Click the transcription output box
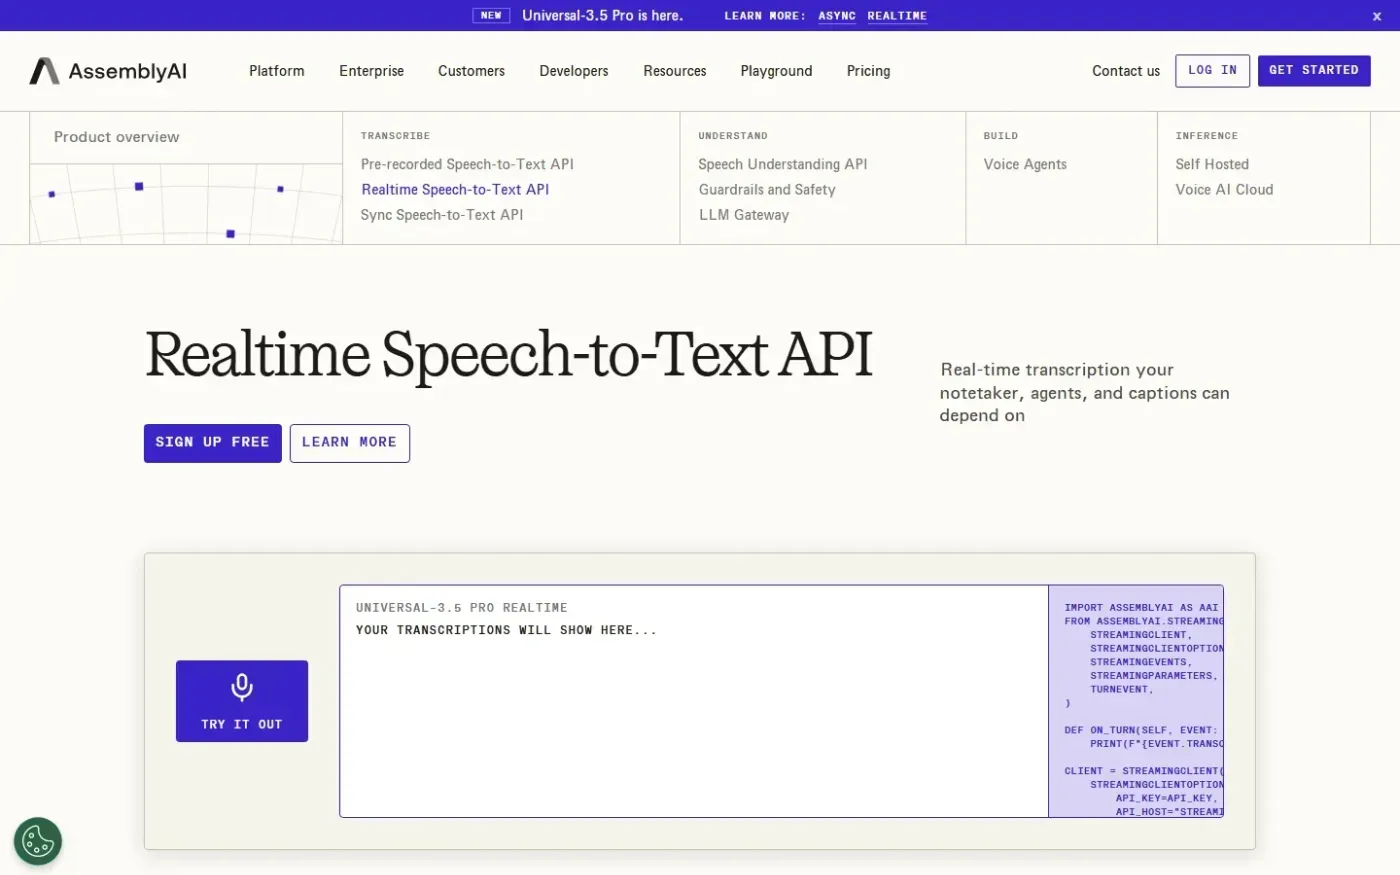Image resolution: width=1400 pixels, height=875 pixels. (694, 701)
